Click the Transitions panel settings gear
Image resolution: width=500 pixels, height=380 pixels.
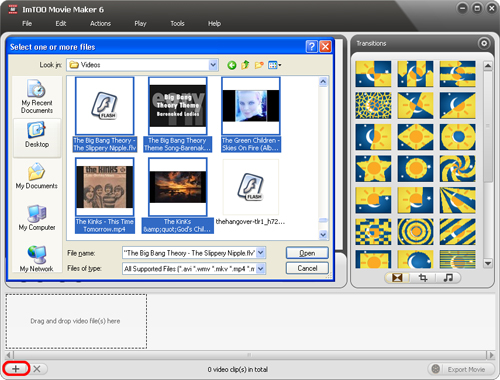pos(484,43)
